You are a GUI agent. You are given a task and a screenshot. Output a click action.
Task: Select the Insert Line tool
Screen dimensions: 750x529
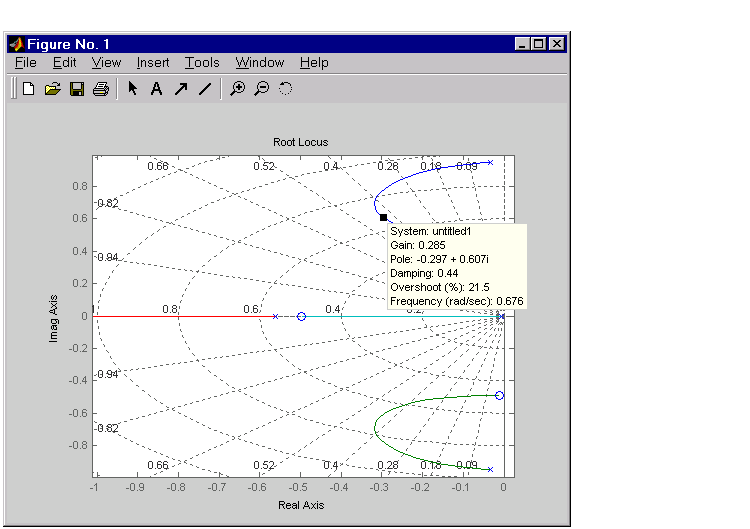205,89
